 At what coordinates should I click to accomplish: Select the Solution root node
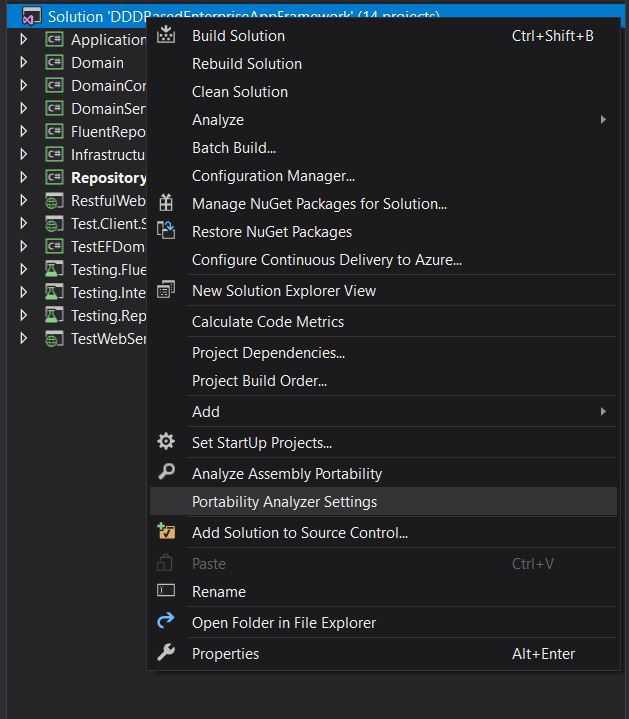click(90, 17)
